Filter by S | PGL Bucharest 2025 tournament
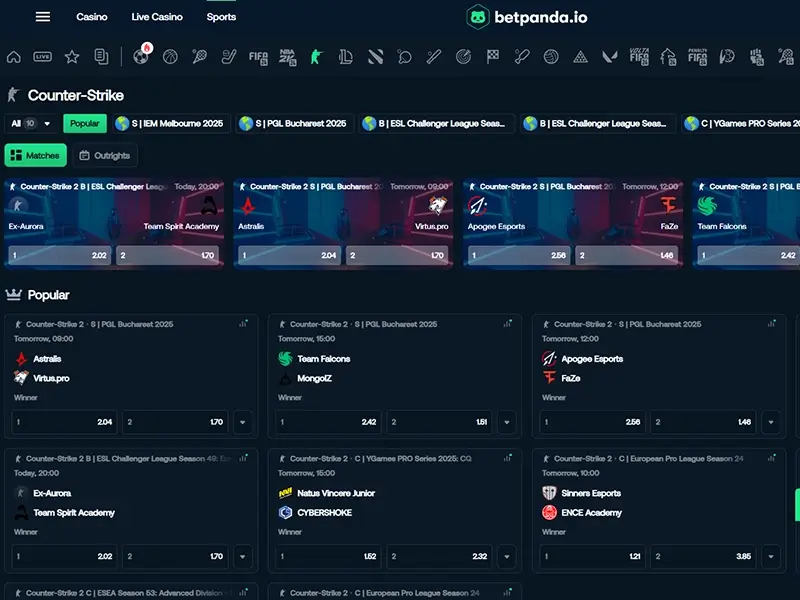 (x=294, y=123)
